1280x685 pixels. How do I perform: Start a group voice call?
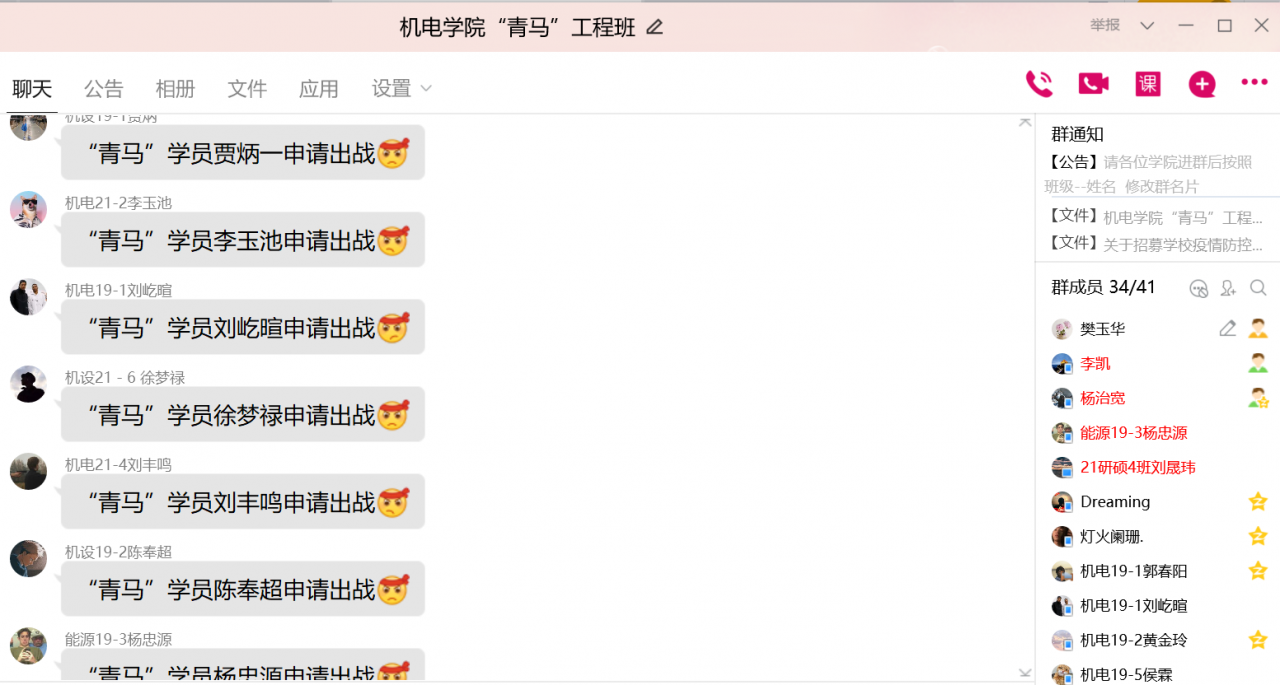pyautogui.click(x=1039, y=84)
